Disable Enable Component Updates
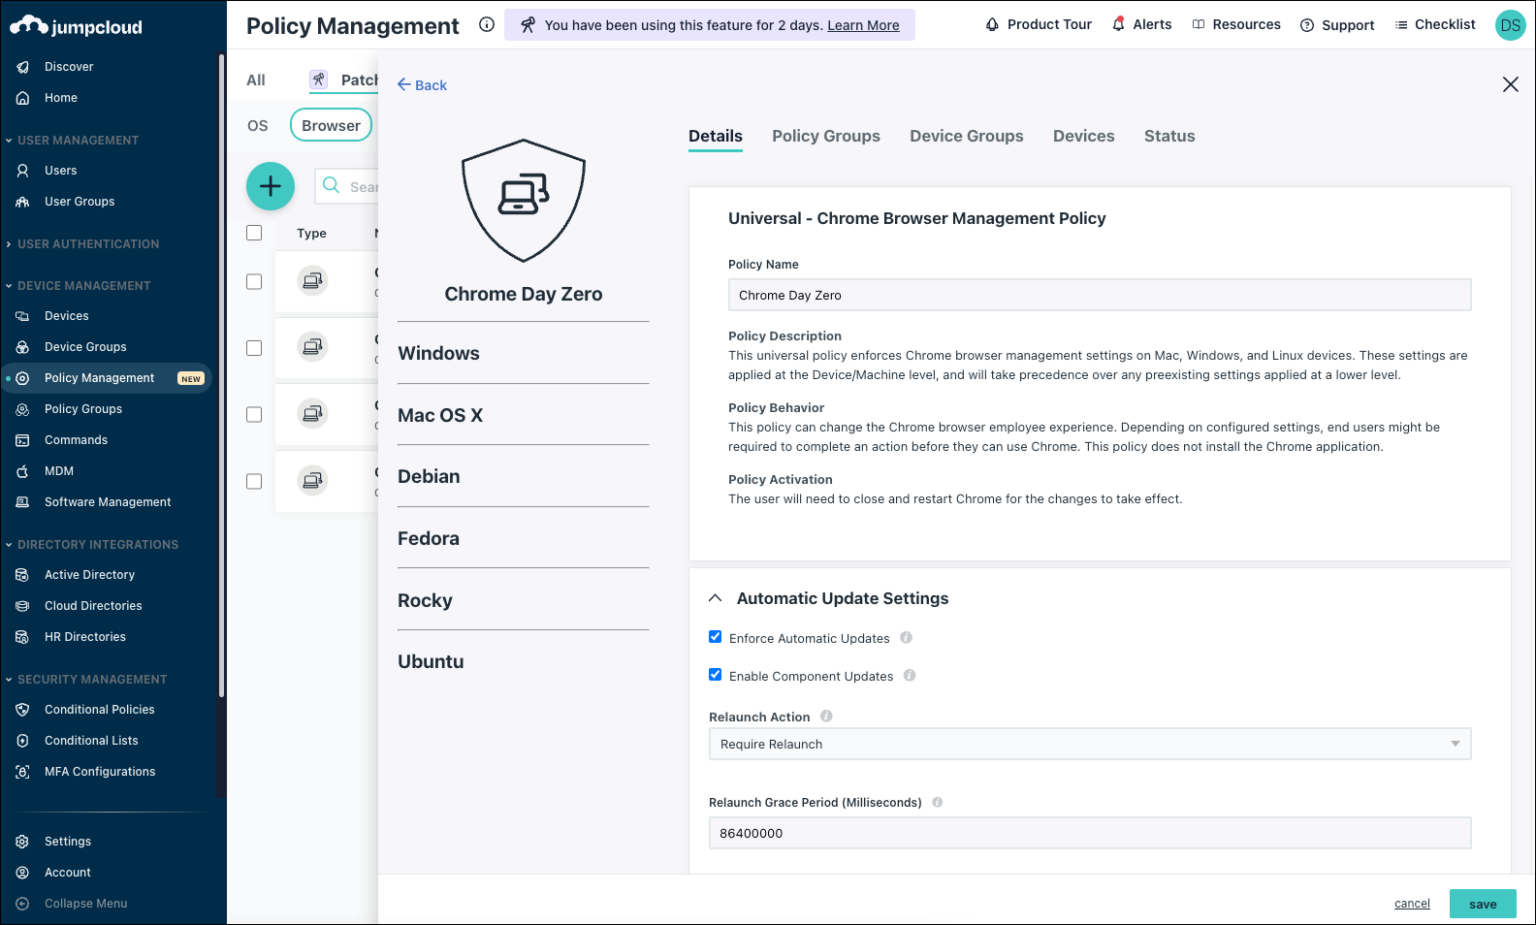 point(715,674)
